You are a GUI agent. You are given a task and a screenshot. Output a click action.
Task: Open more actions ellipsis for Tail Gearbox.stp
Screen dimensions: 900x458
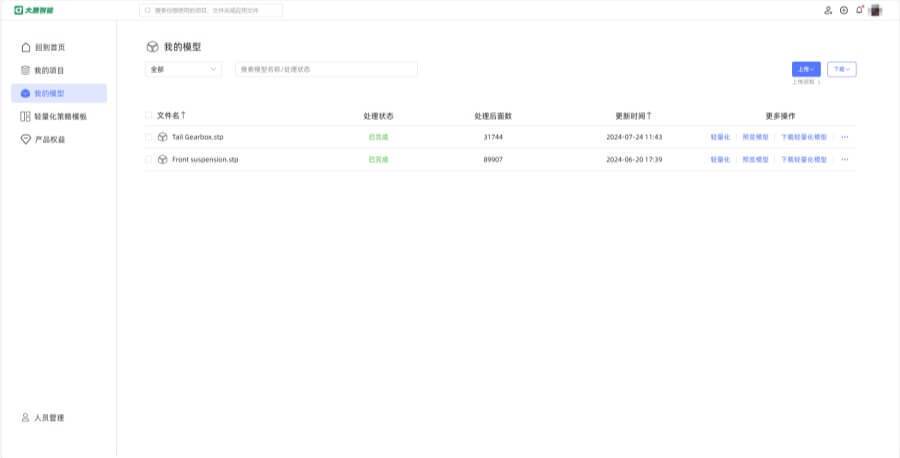point(844,137)
